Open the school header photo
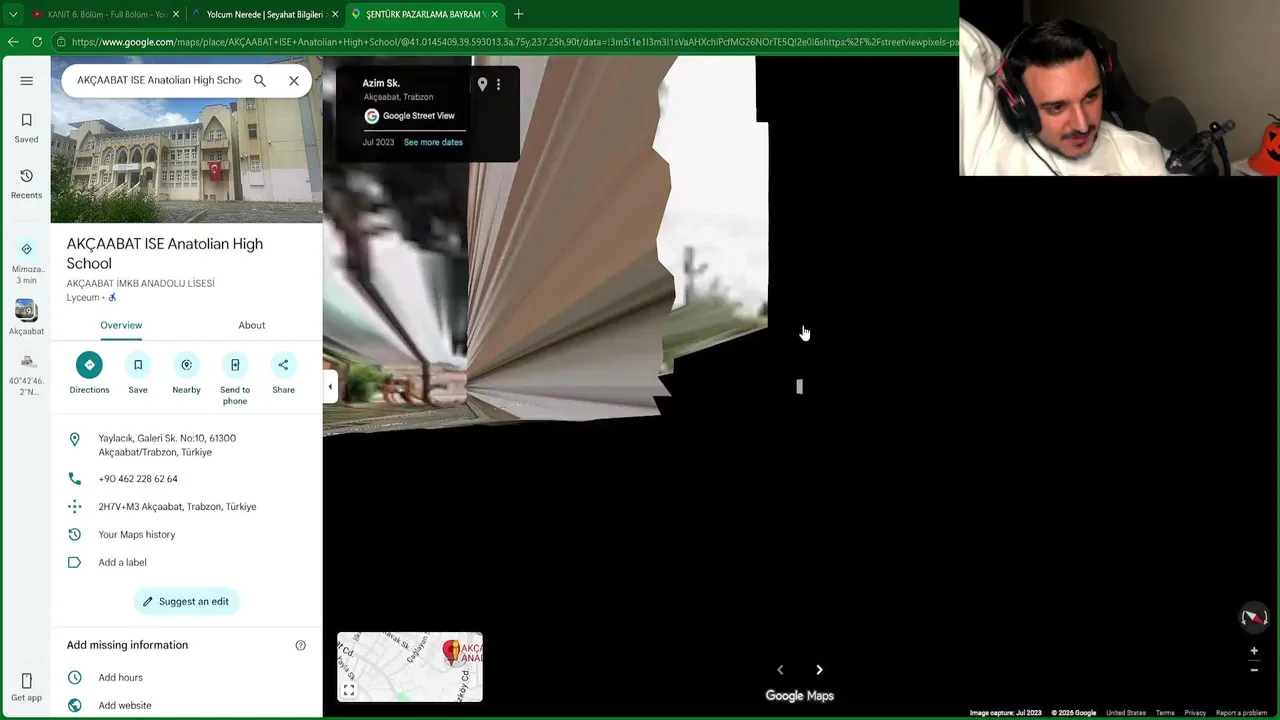Image resolution: width=1280 pixels, height=720 pixels. pyautogui.click(x=187, y=140)
